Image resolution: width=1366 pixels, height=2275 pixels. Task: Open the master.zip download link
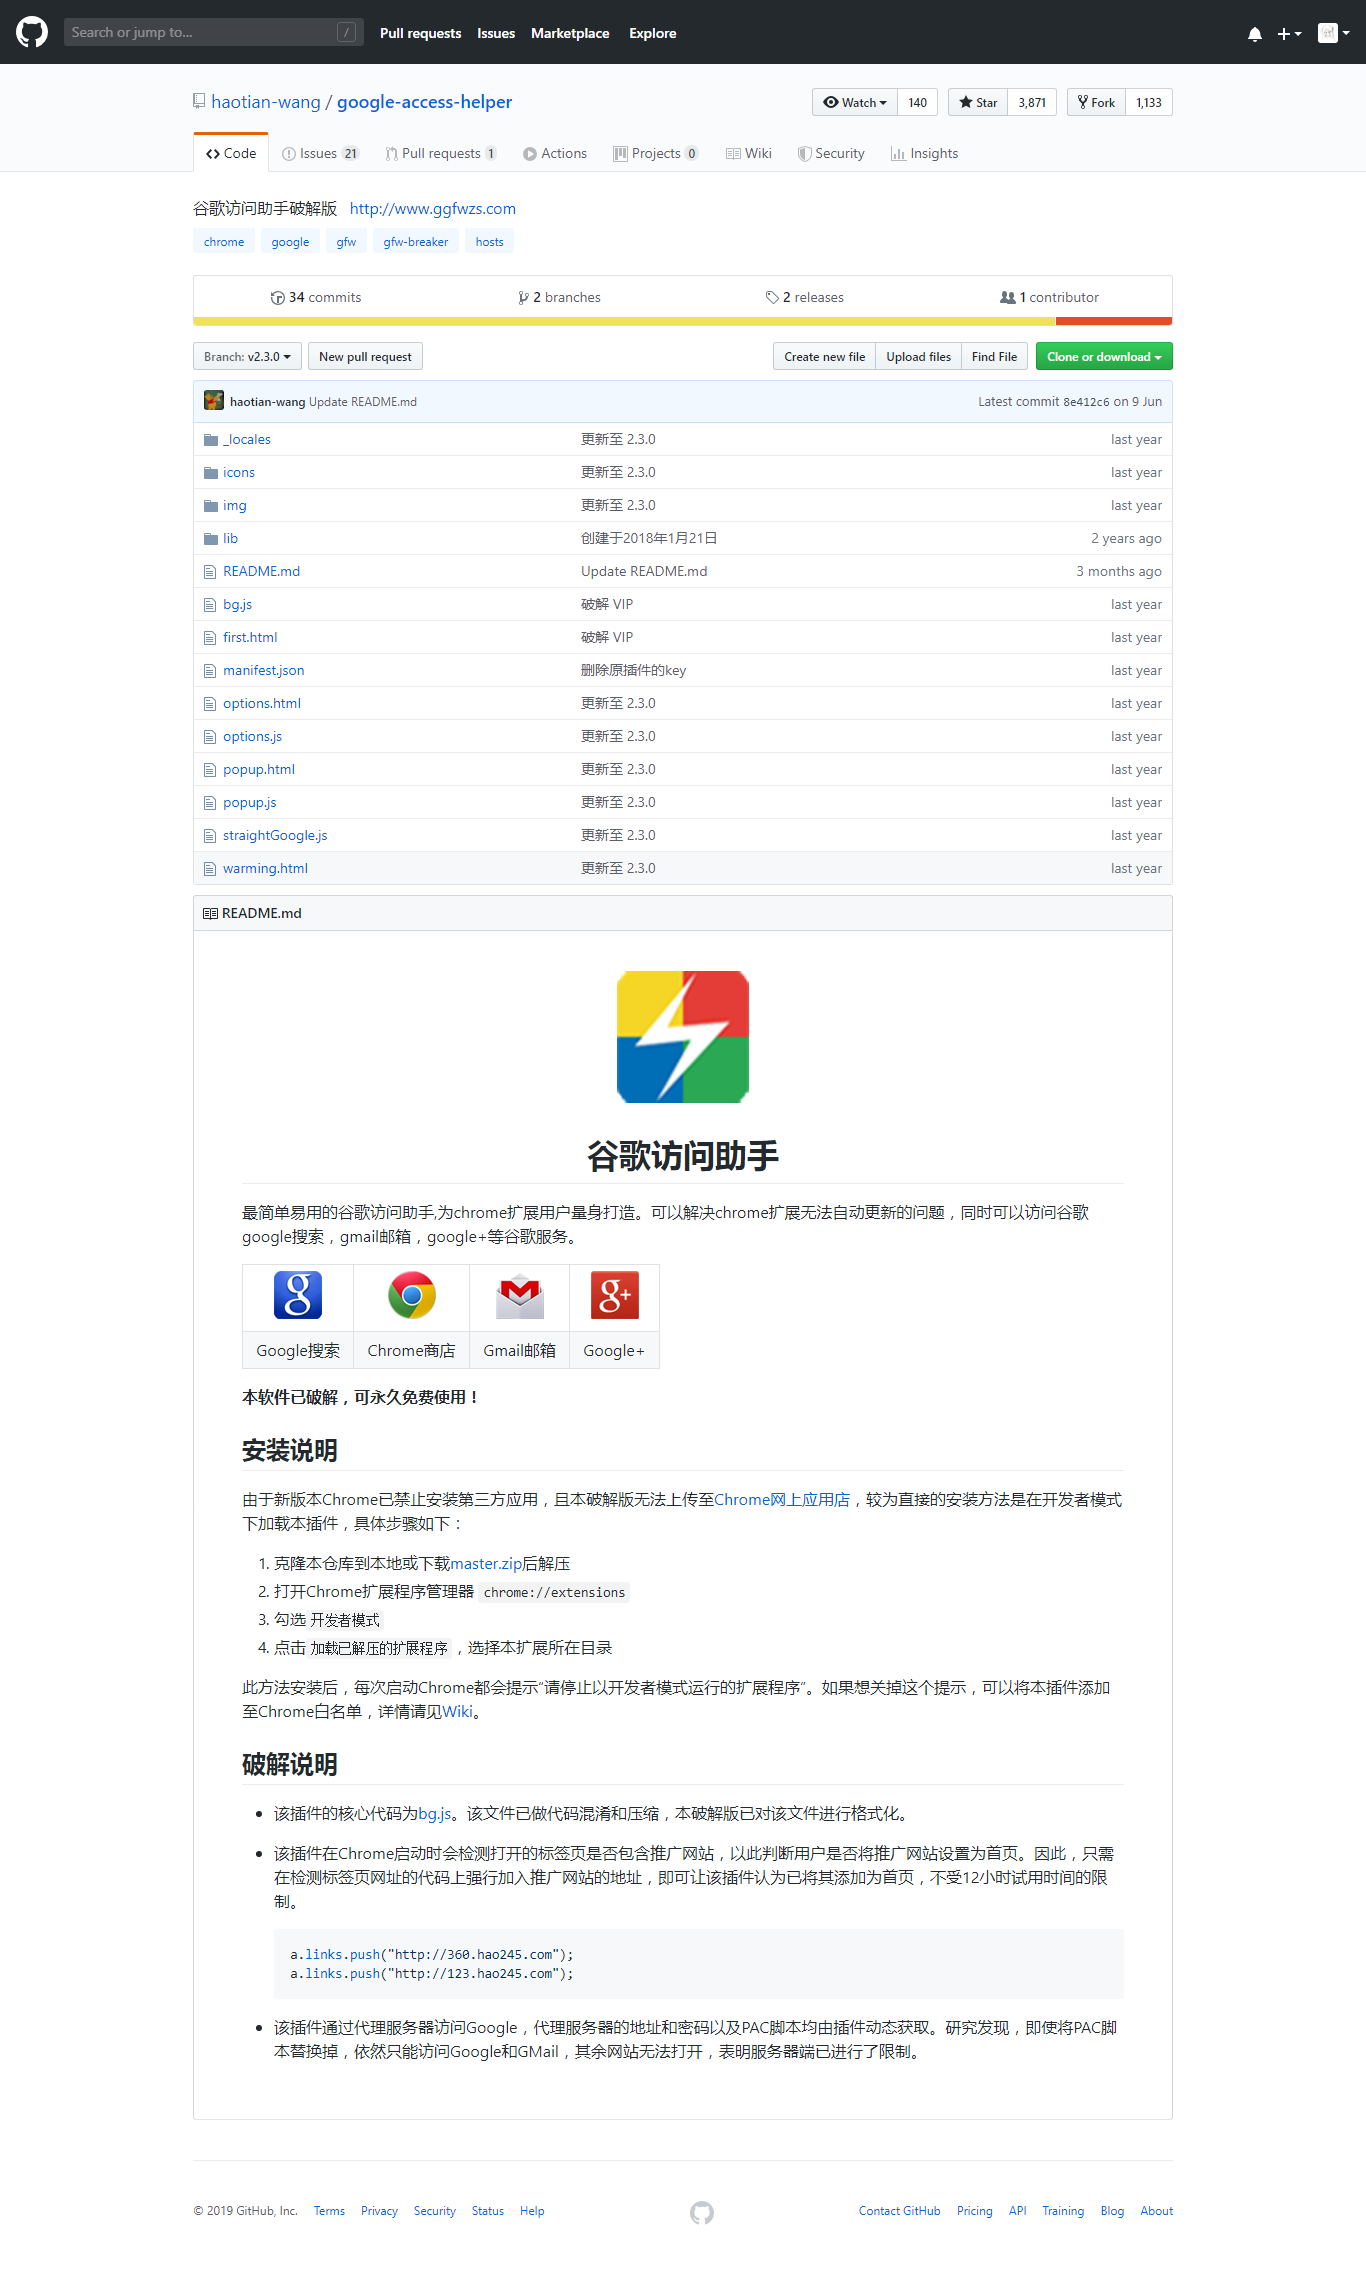(x=486, y=1563)
